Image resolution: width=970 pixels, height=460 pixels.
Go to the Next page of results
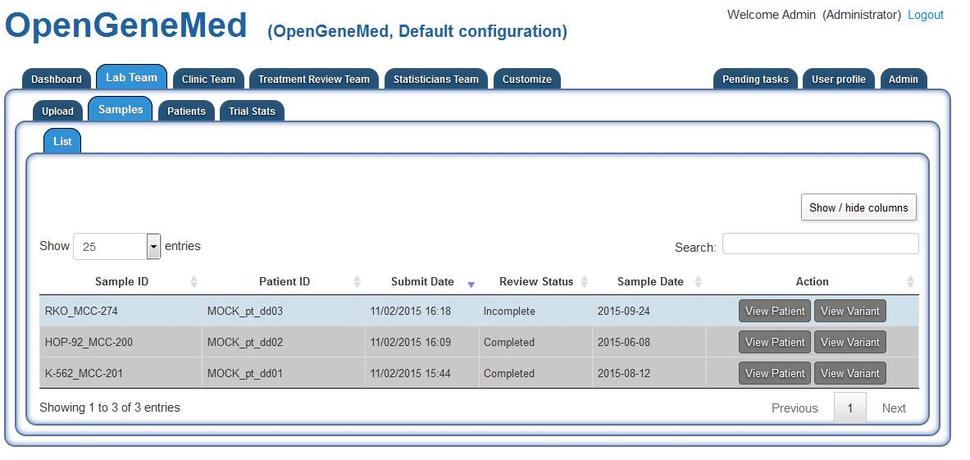893,408
